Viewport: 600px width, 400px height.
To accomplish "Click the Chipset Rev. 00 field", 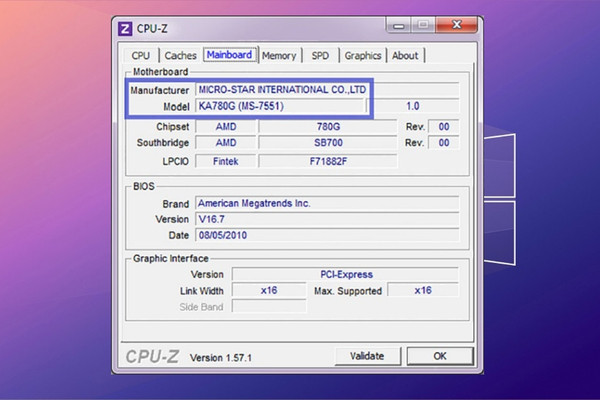I will [x=443, y=127].
